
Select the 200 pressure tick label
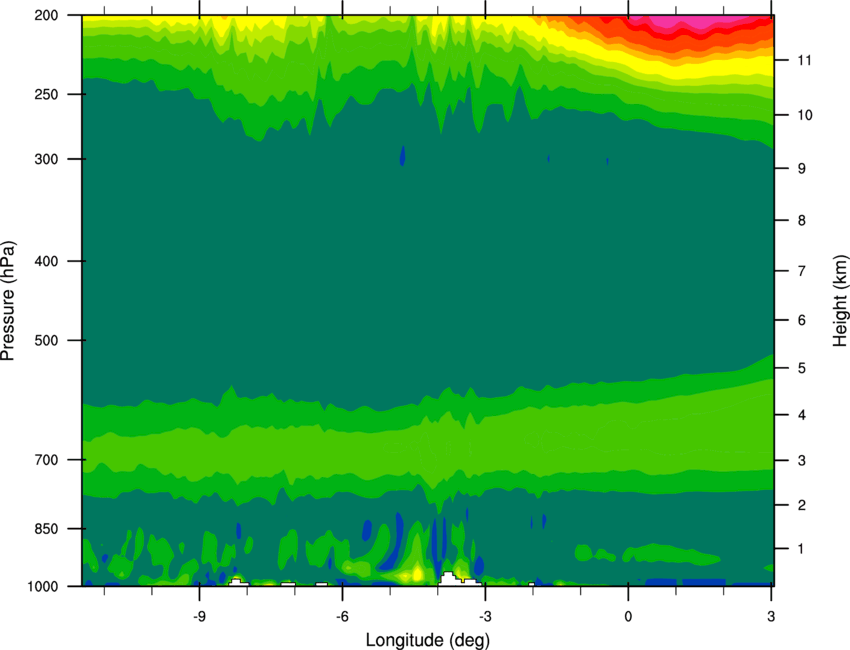coord(46,15)
